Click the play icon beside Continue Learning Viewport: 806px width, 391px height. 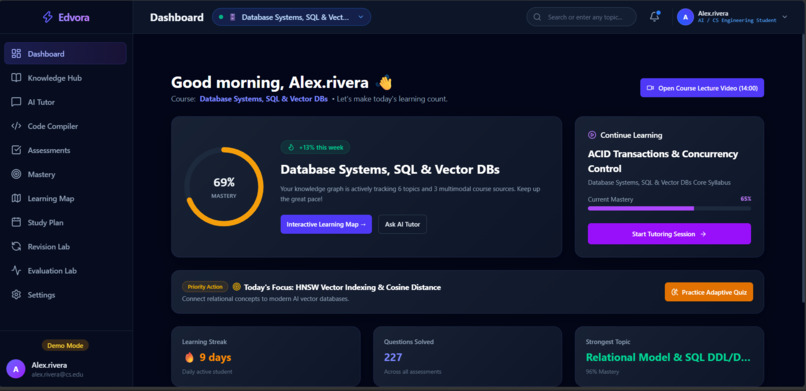pyautogui.click(x=592, y=135)
